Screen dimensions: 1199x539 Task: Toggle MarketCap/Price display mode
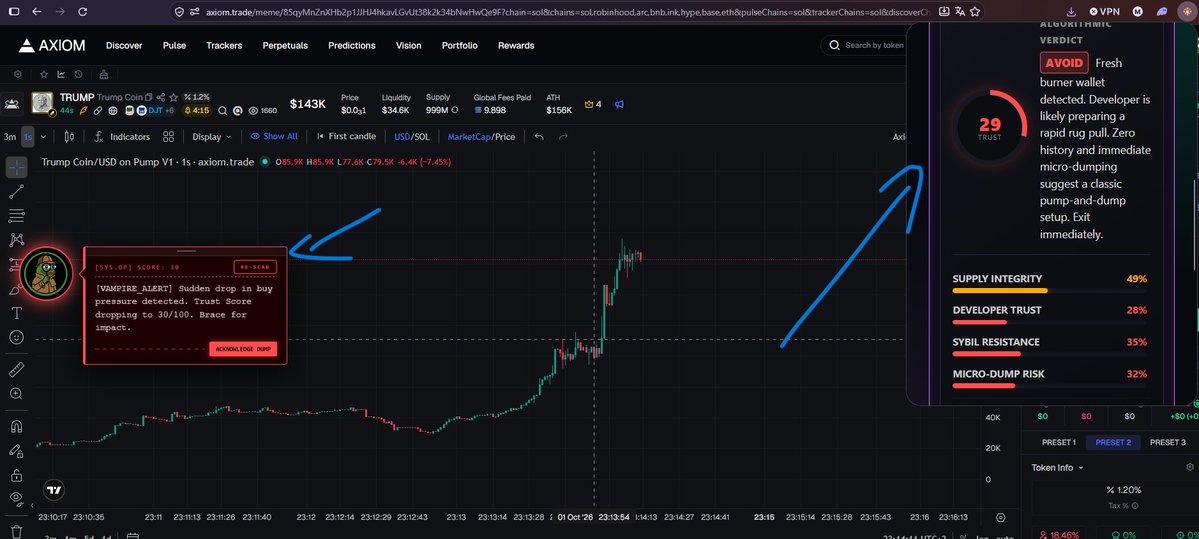pos(481,137)
